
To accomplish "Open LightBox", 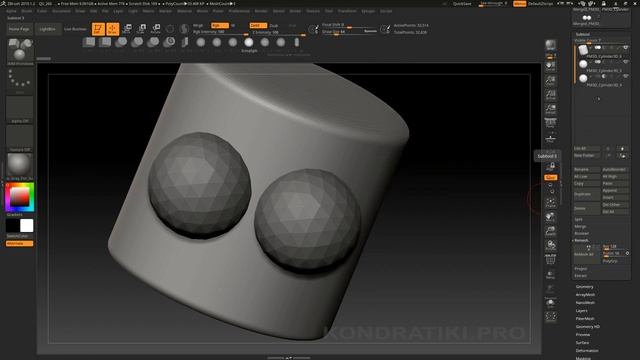I will (x=47, y=29).
